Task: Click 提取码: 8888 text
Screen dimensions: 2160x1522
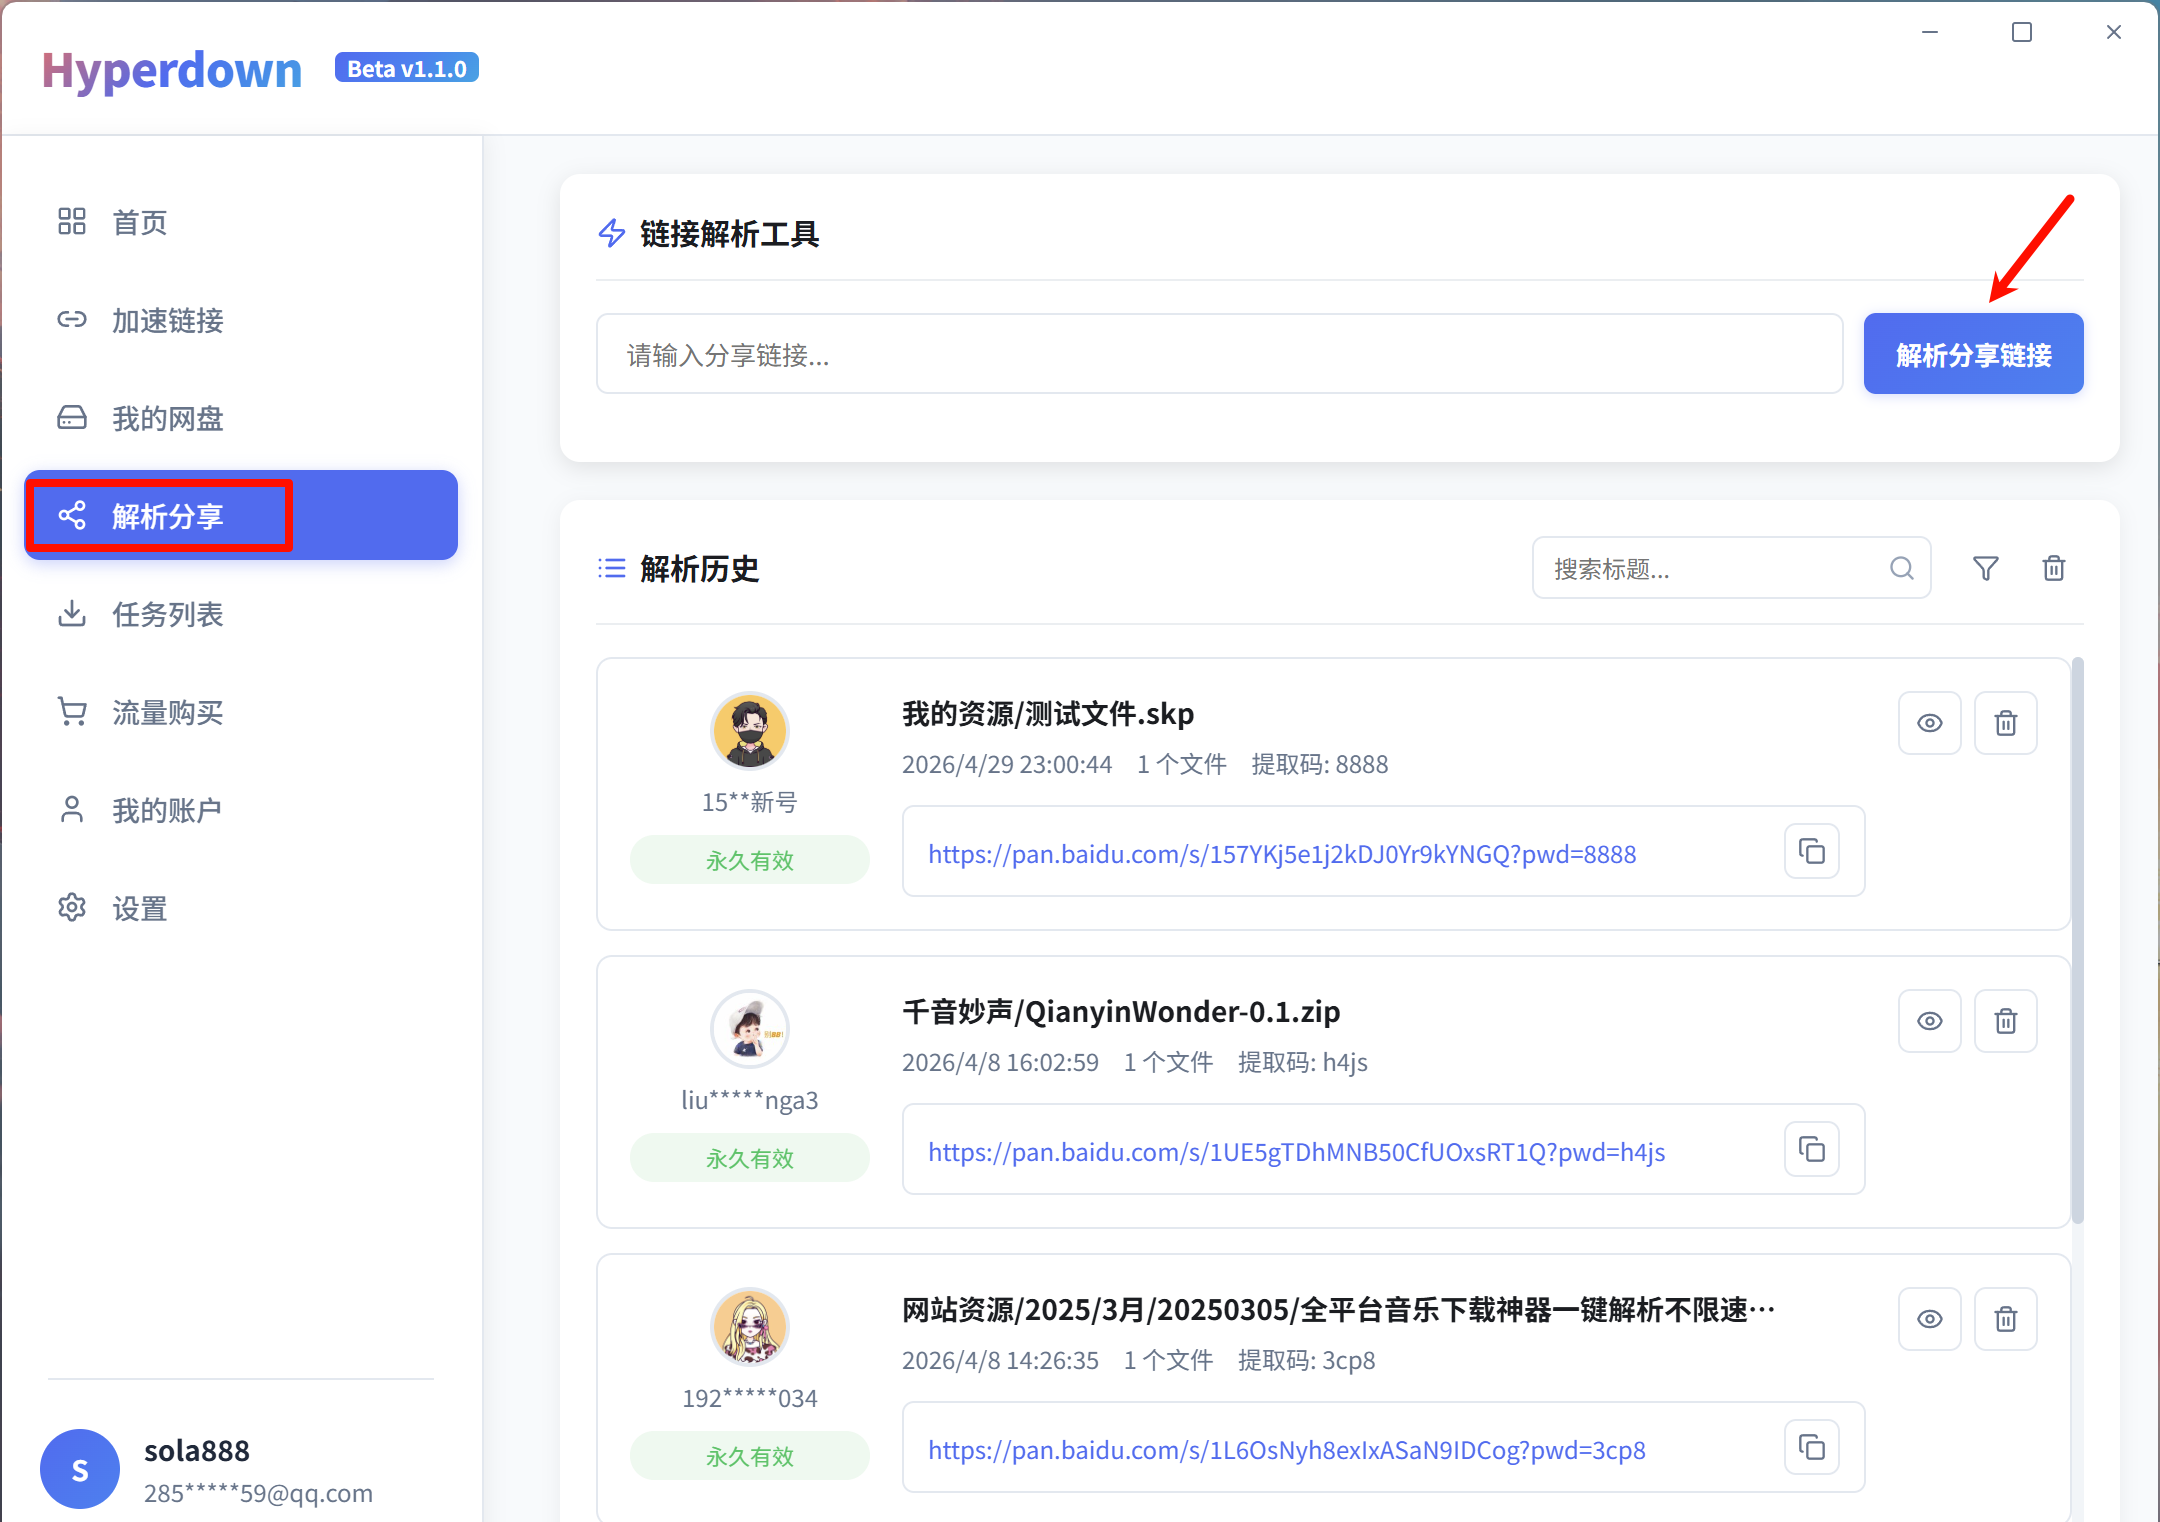Action: [x=1320, y=764]
